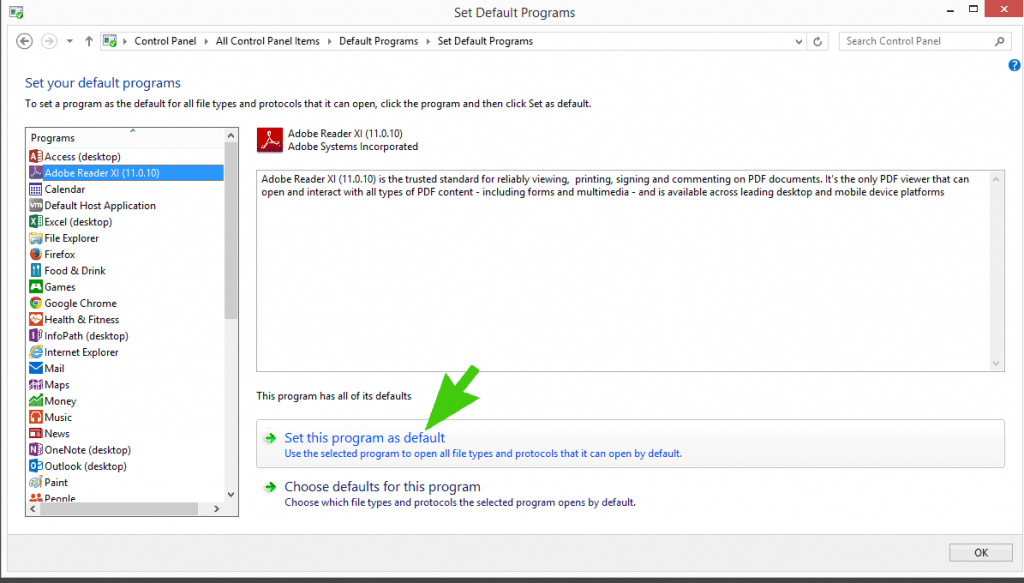
Task: Click Choose defaults for this program
Action: 382,487
